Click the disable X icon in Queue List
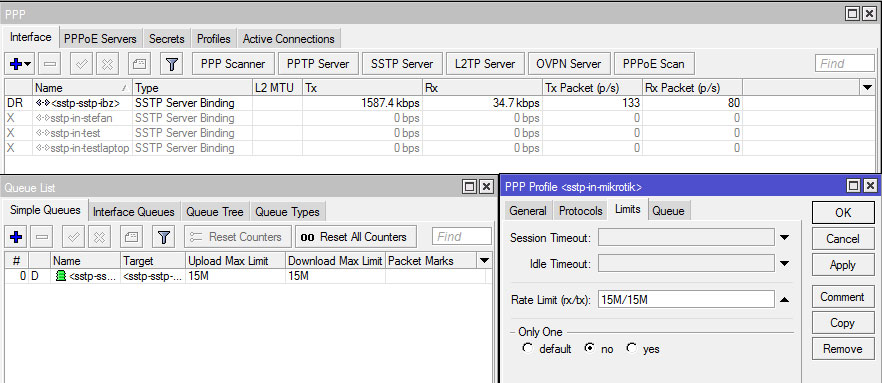Screen dimensions: 882x383 (99, 237)
